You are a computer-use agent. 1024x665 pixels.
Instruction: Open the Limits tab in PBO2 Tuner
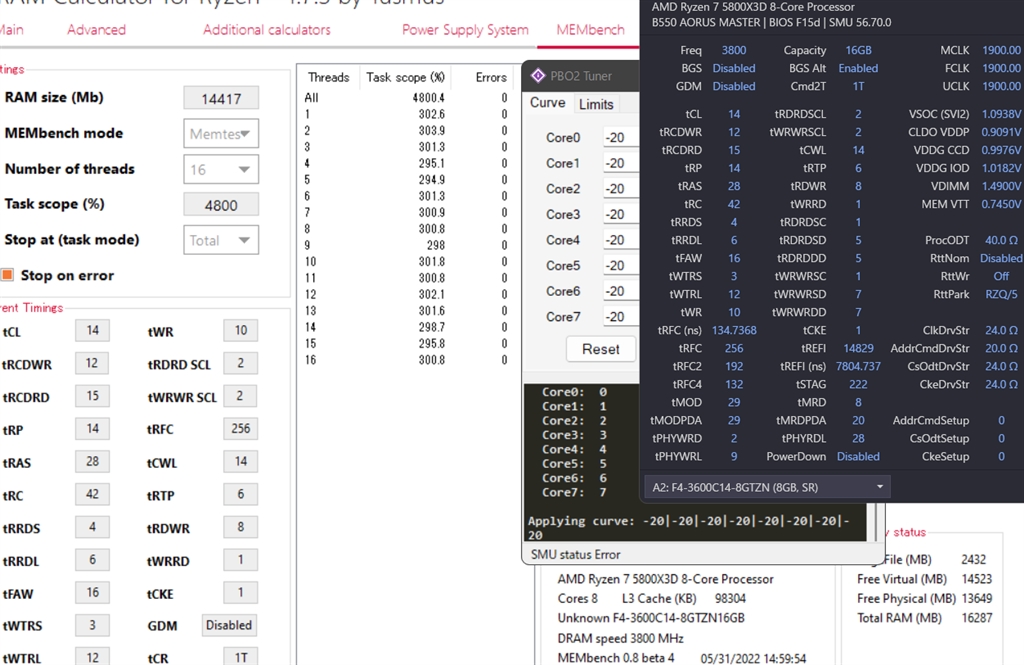(597, 103)
